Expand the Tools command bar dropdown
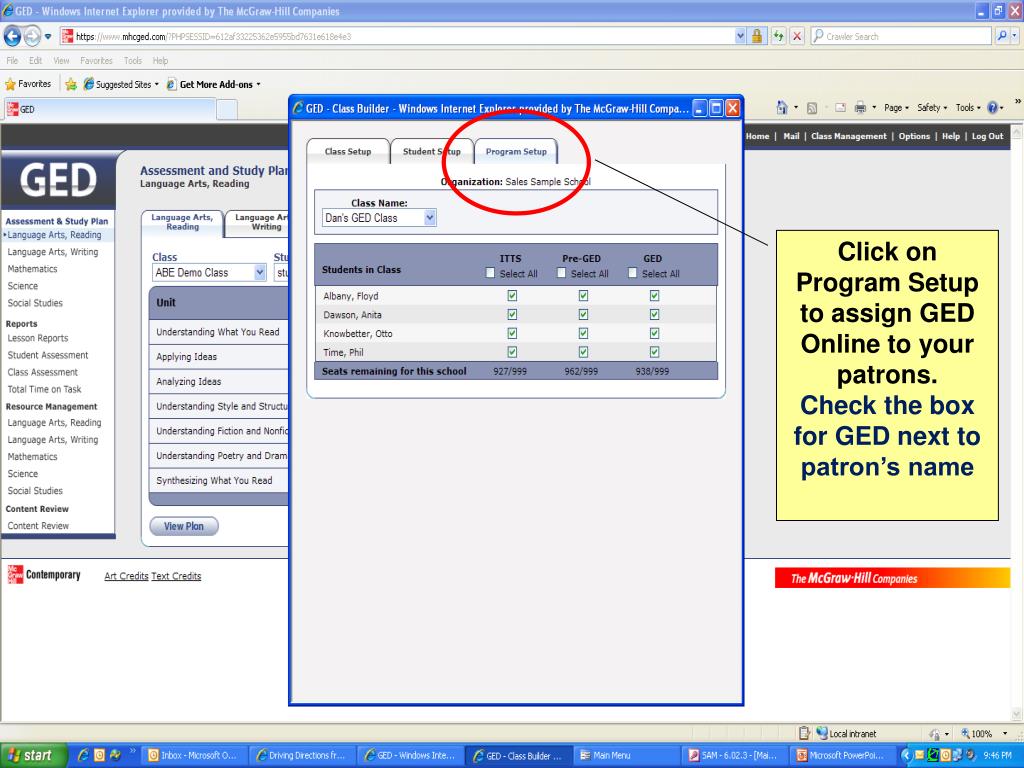Screen dimensions: 1024x768 tap(968, 108)
